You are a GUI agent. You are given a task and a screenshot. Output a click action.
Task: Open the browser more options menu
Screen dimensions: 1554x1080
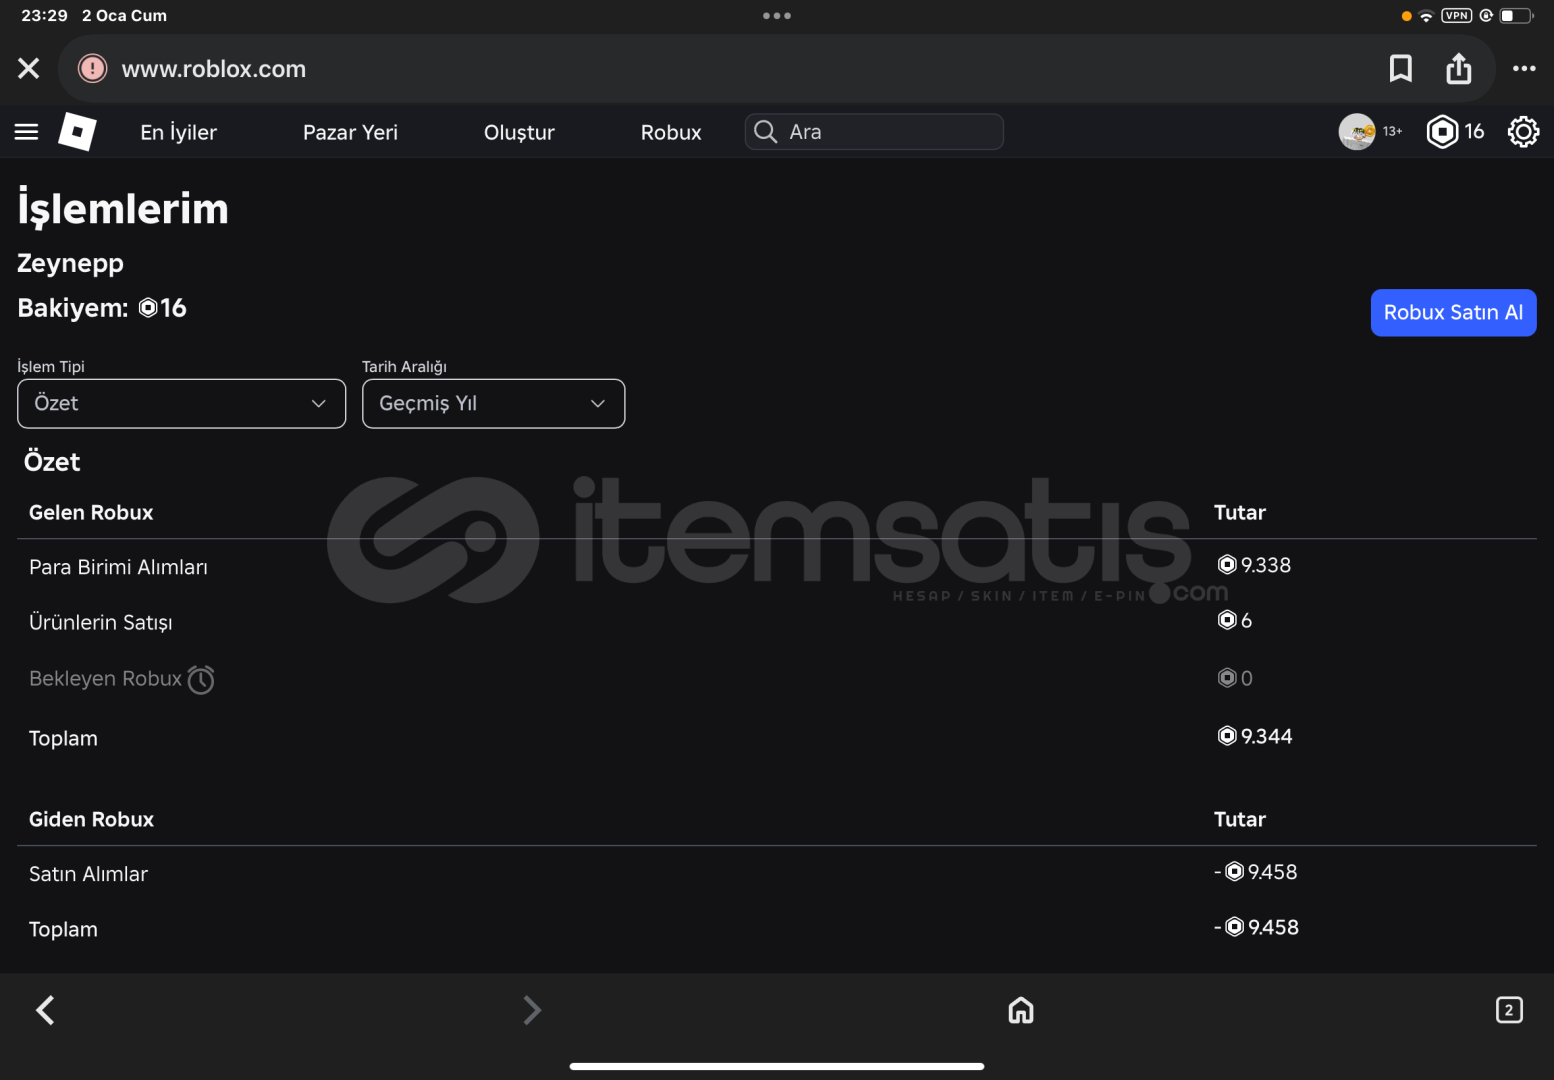(x=1524, y=68)
